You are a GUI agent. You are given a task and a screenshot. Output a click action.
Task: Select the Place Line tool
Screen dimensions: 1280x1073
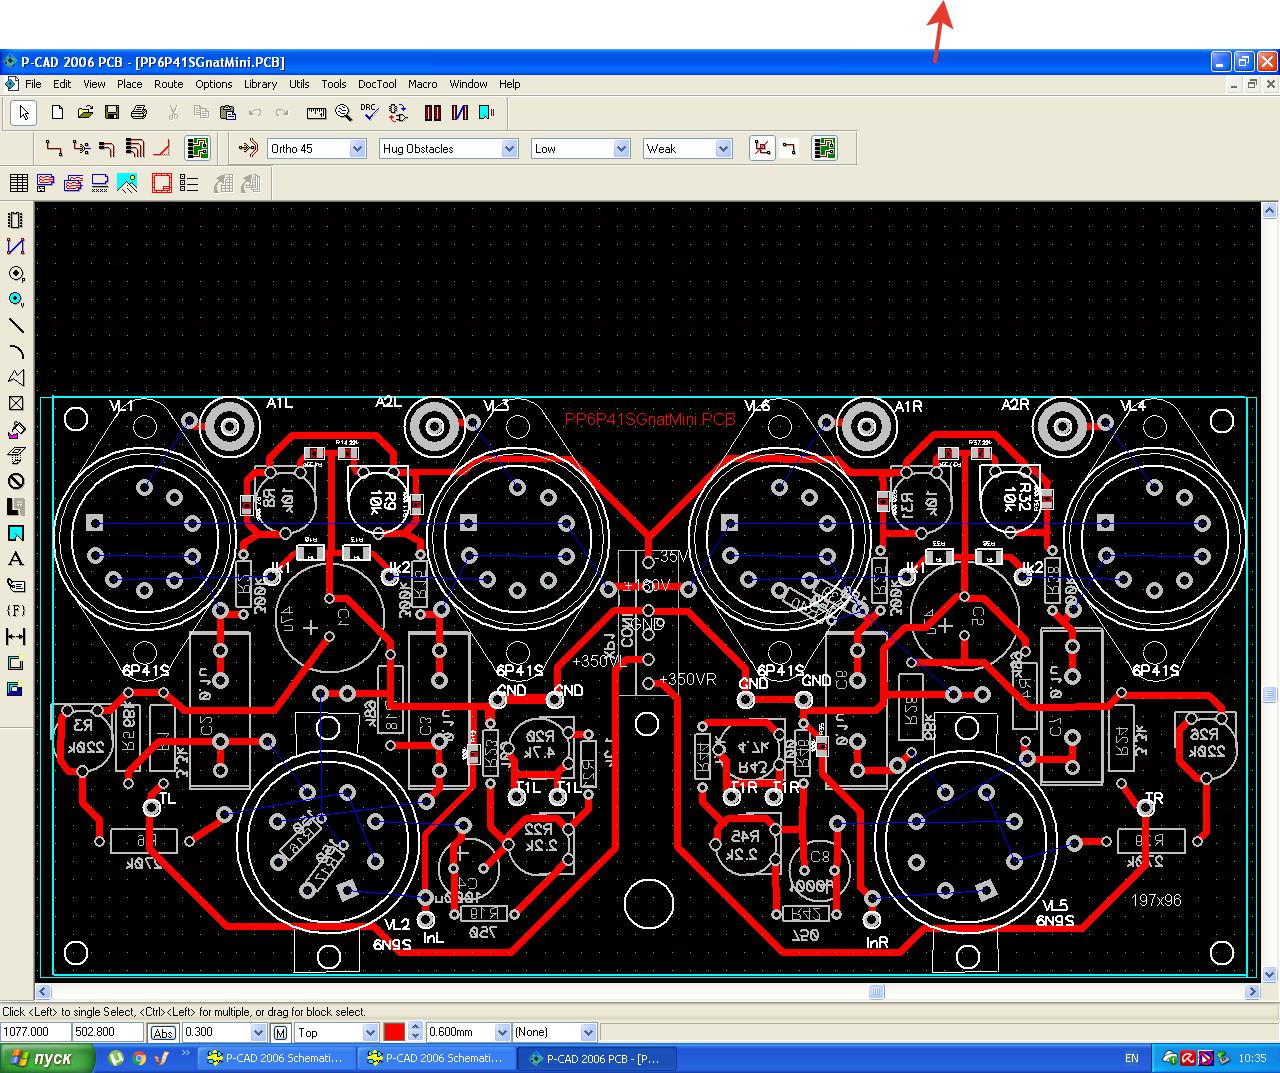click(15, 325)
